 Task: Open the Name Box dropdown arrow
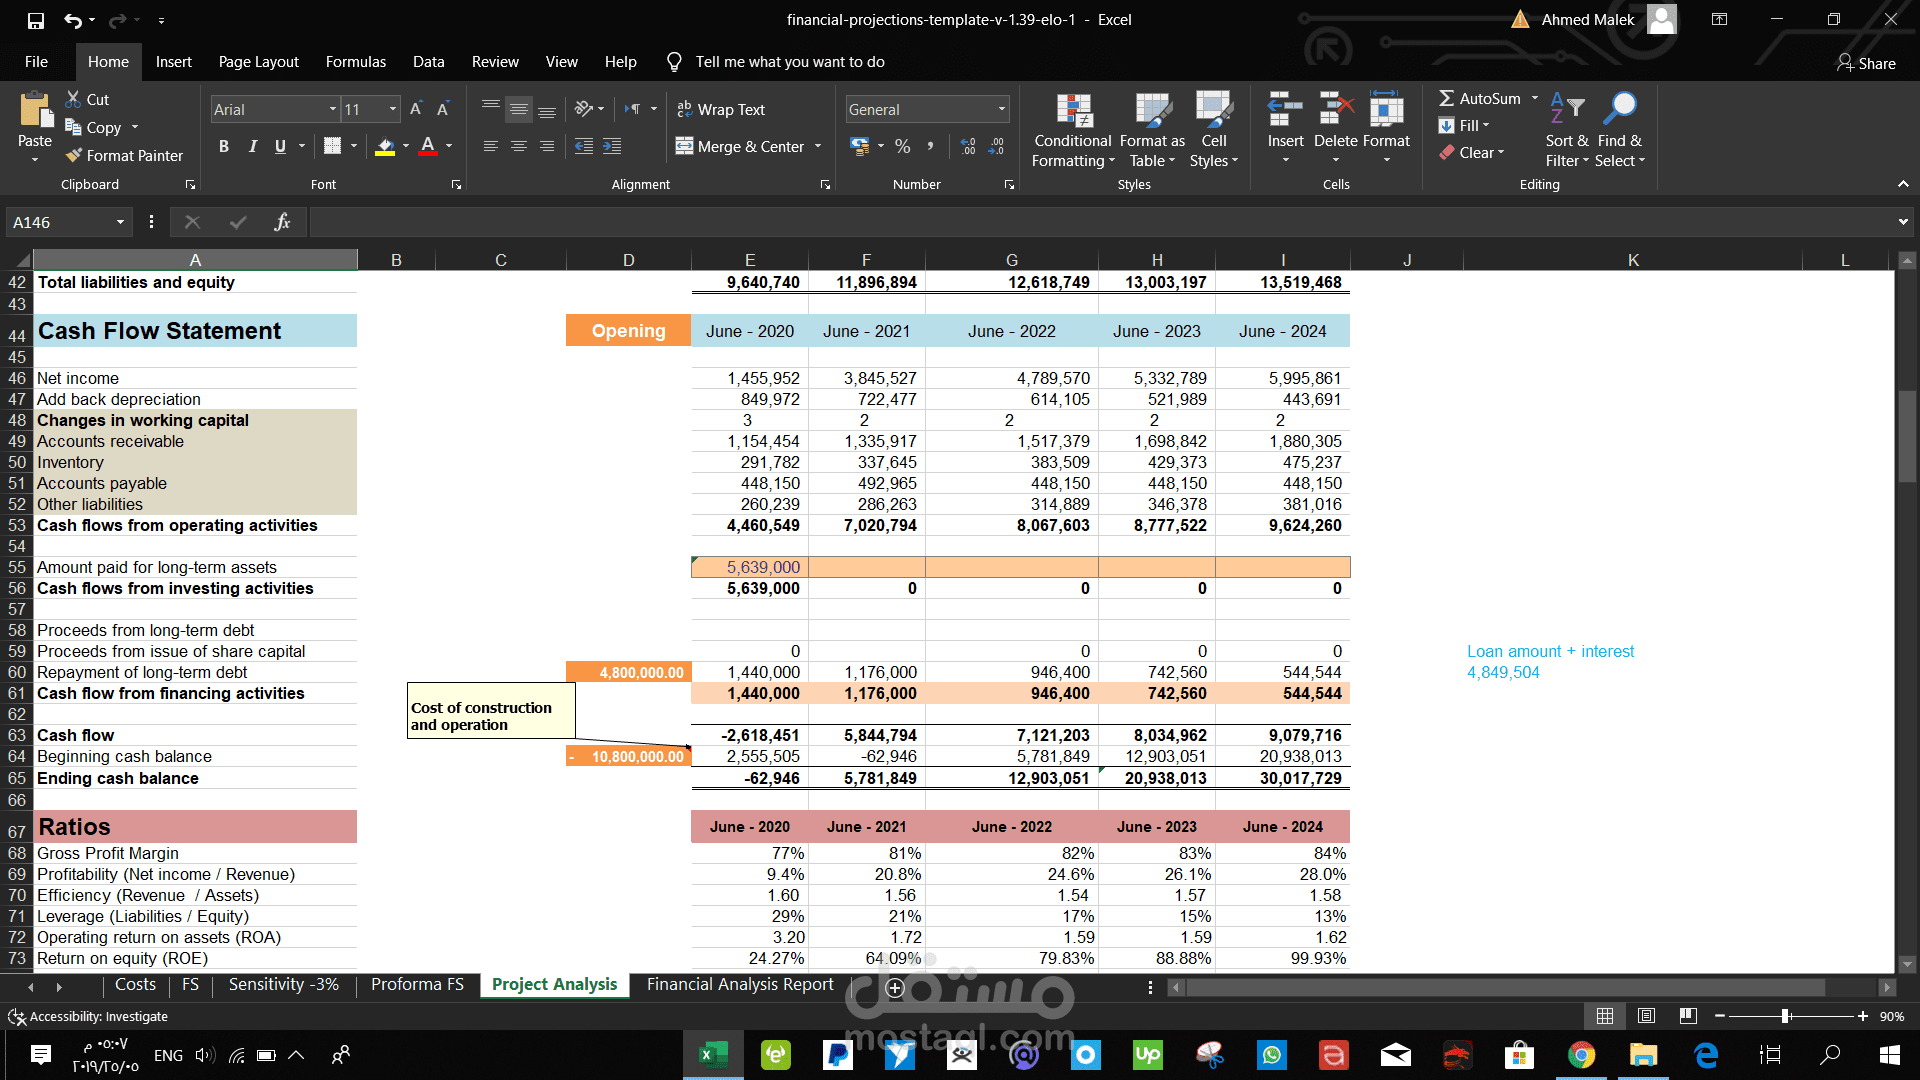pos(120,222)
